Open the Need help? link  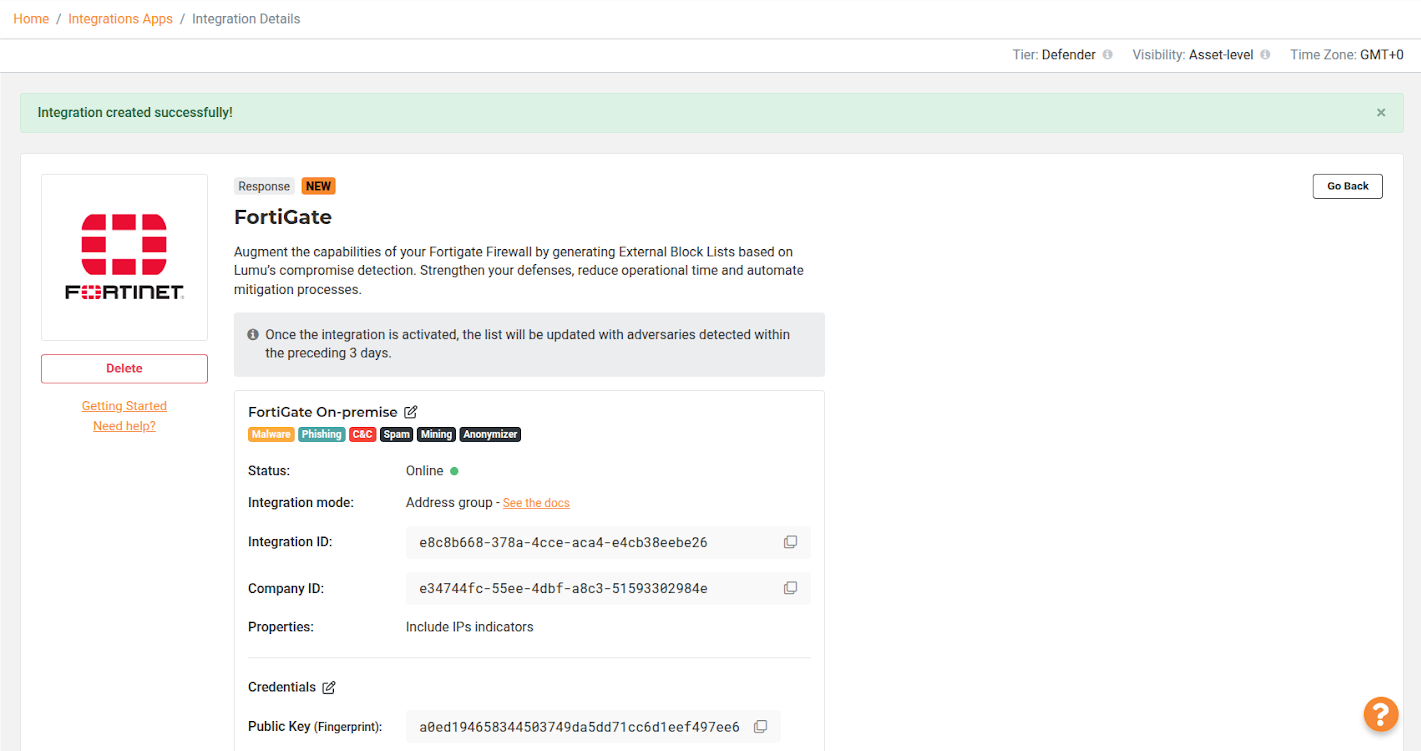[x=124, y=426]
